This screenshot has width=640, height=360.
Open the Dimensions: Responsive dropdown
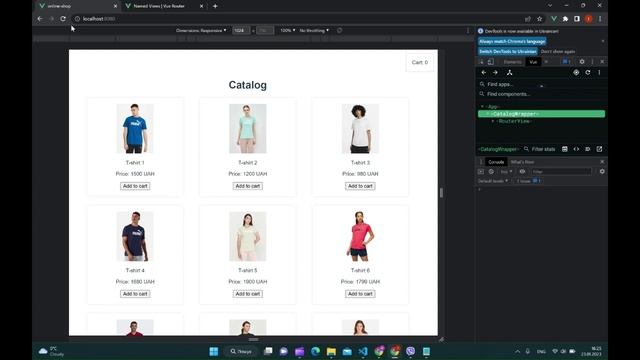(x=201, y=31)
